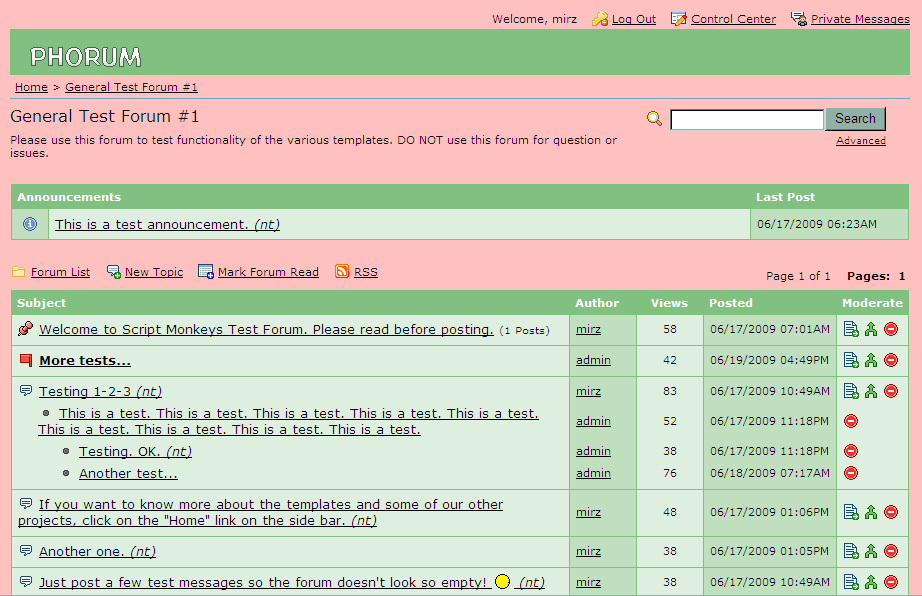Click the magnifying glass search icon

(654, 118)
